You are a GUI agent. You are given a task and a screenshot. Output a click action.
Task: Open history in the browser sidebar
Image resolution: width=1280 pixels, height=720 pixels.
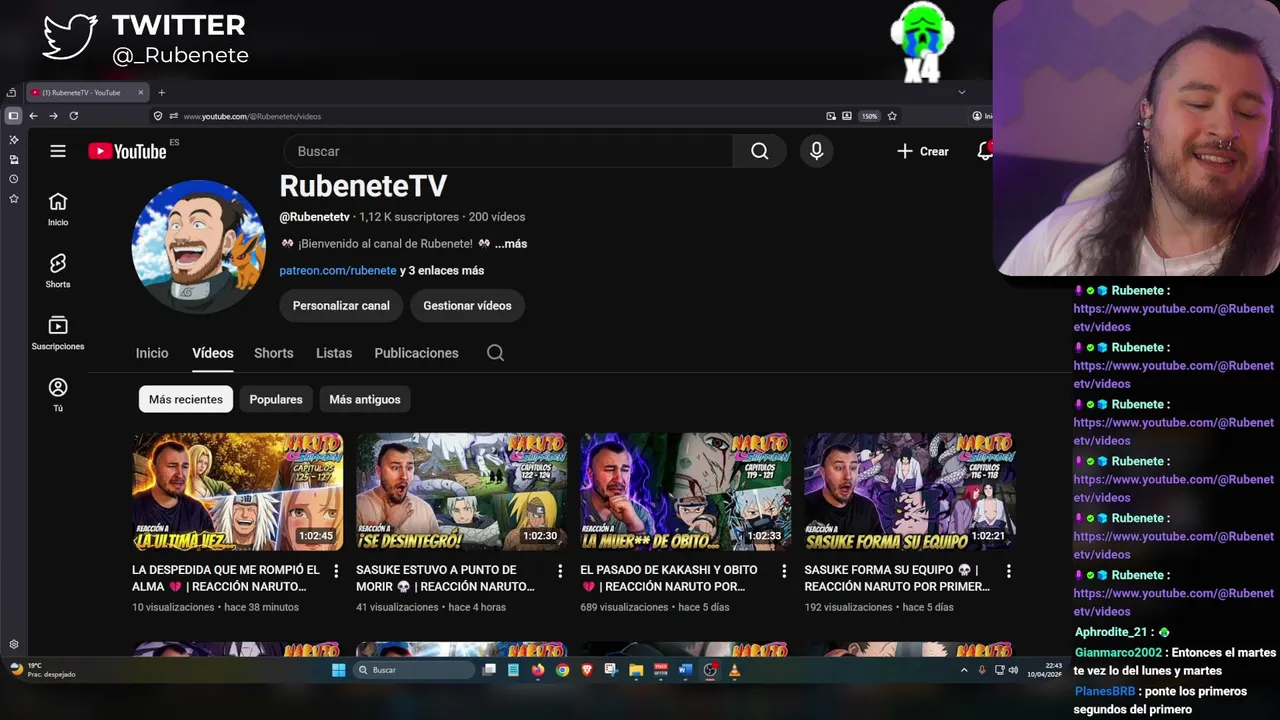coord(13,179)
